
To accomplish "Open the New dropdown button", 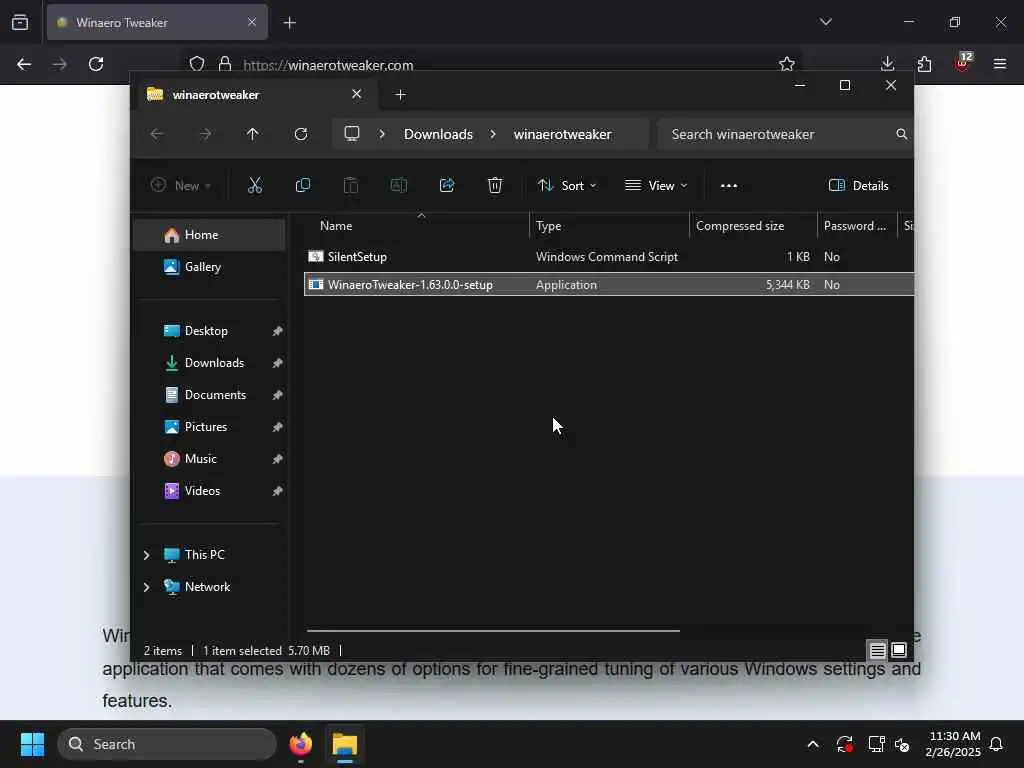I will coord(181,185).
